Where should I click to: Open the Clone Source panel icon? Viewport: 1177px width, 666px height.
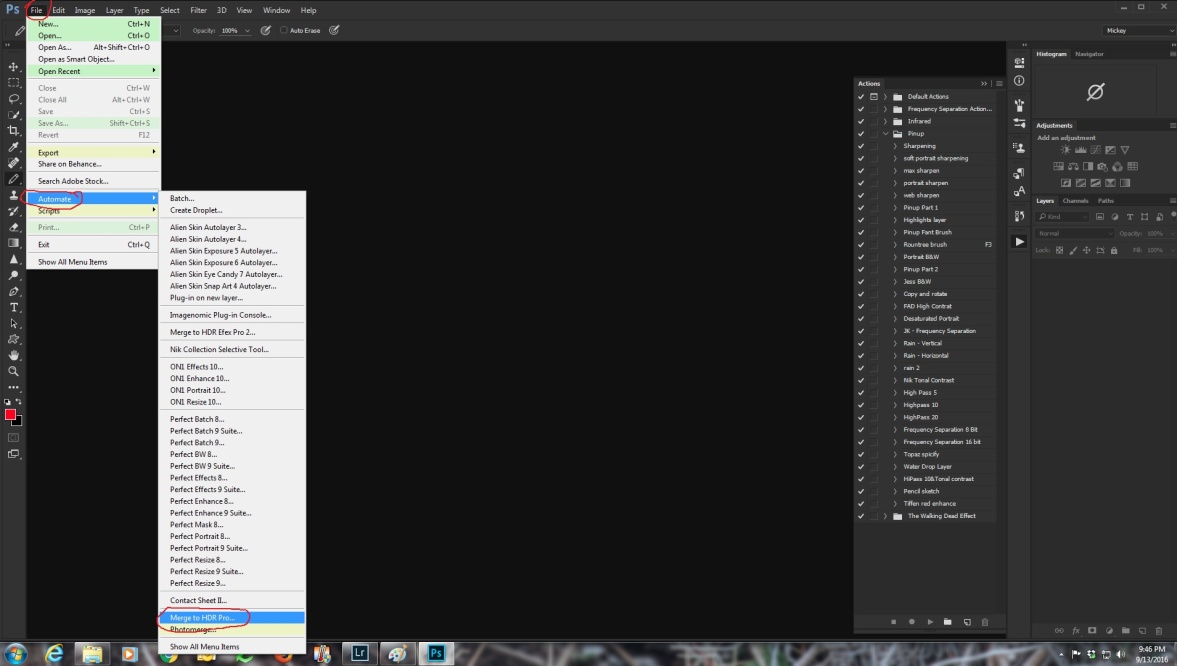(1019, 148)
